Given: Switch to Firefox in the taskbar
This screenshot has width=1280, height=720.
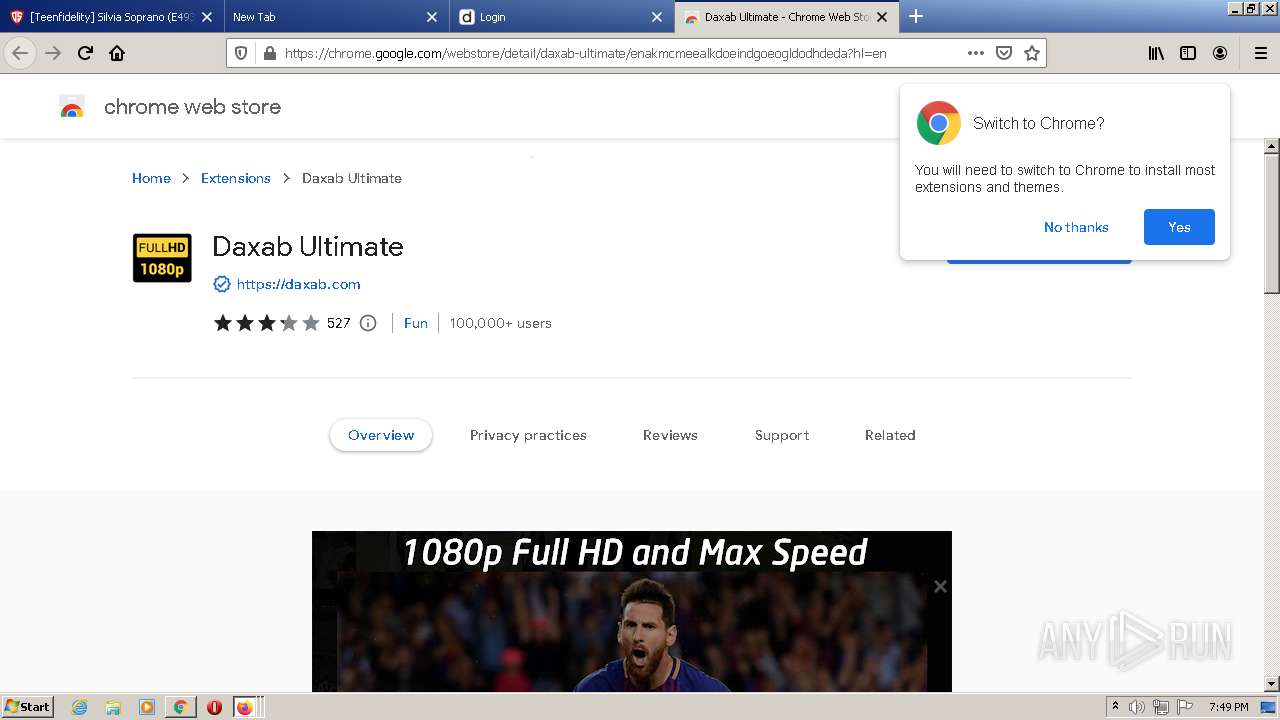Looking at the screenshot, I should tap(245, 707).
